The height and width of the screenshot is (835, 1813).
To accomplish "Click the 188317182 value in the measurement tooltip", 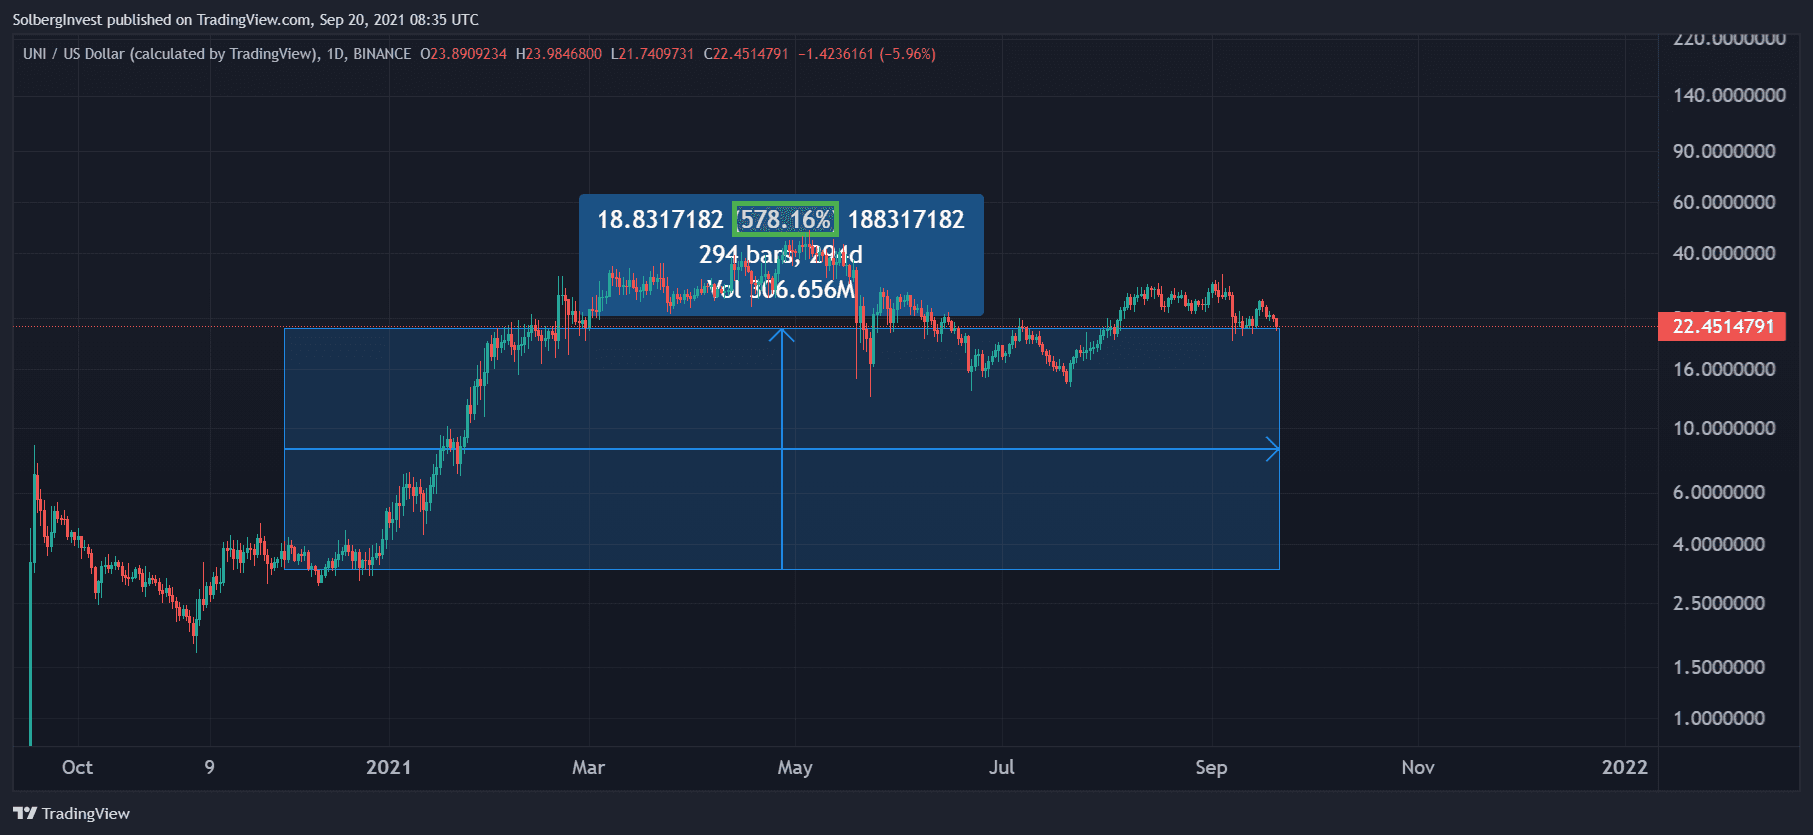I will [906, 219].
